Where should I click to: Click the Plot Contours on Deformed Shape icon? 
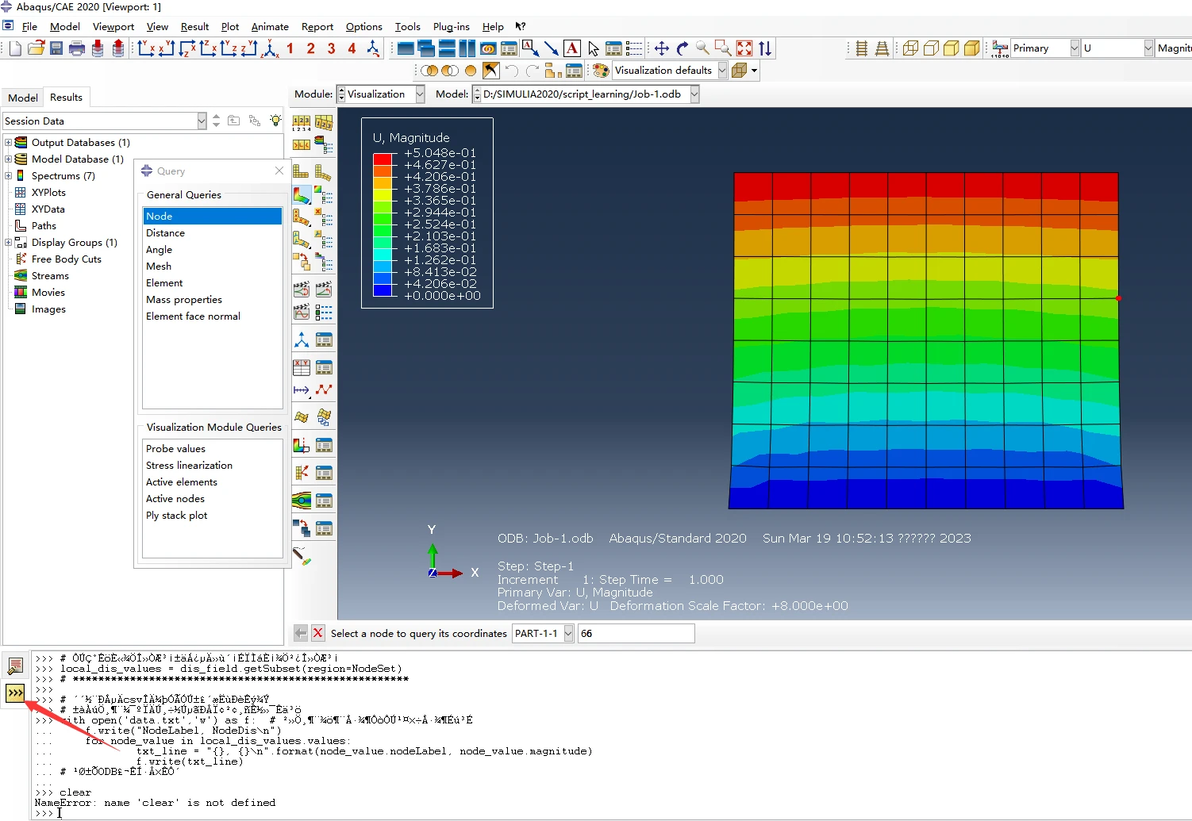click(x=301, y=196)
